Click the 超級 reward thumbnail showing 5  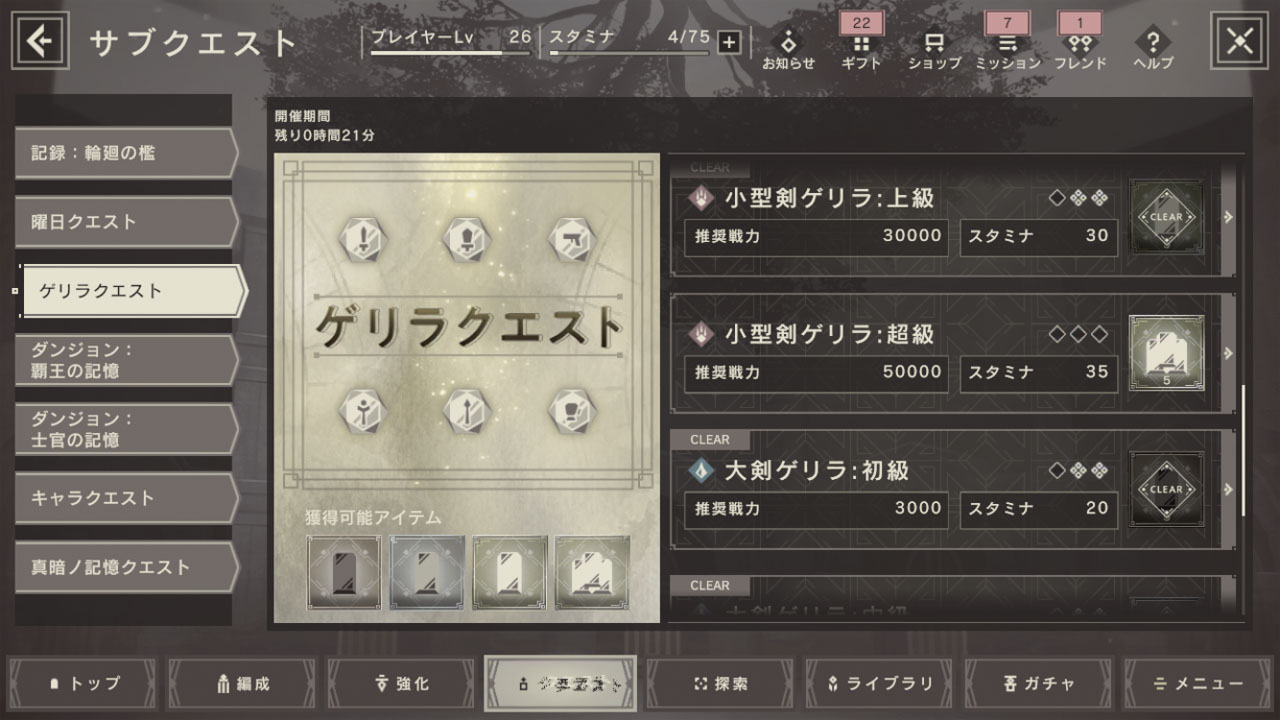click(x=1166, y=353)
